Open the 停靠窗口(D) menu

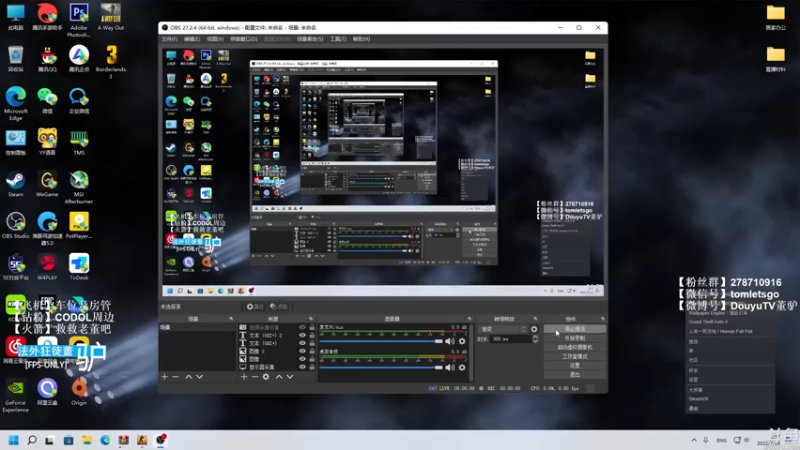click(244, 39)
